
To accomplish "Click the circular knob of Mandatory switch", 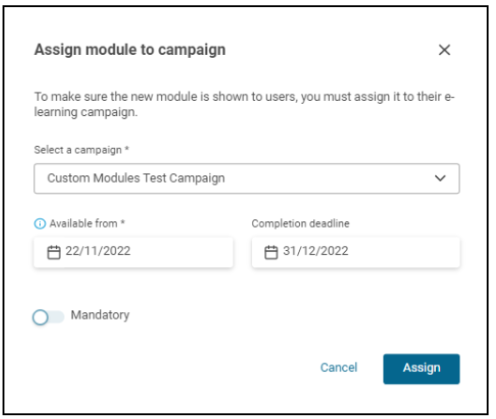I will point(40,317).
